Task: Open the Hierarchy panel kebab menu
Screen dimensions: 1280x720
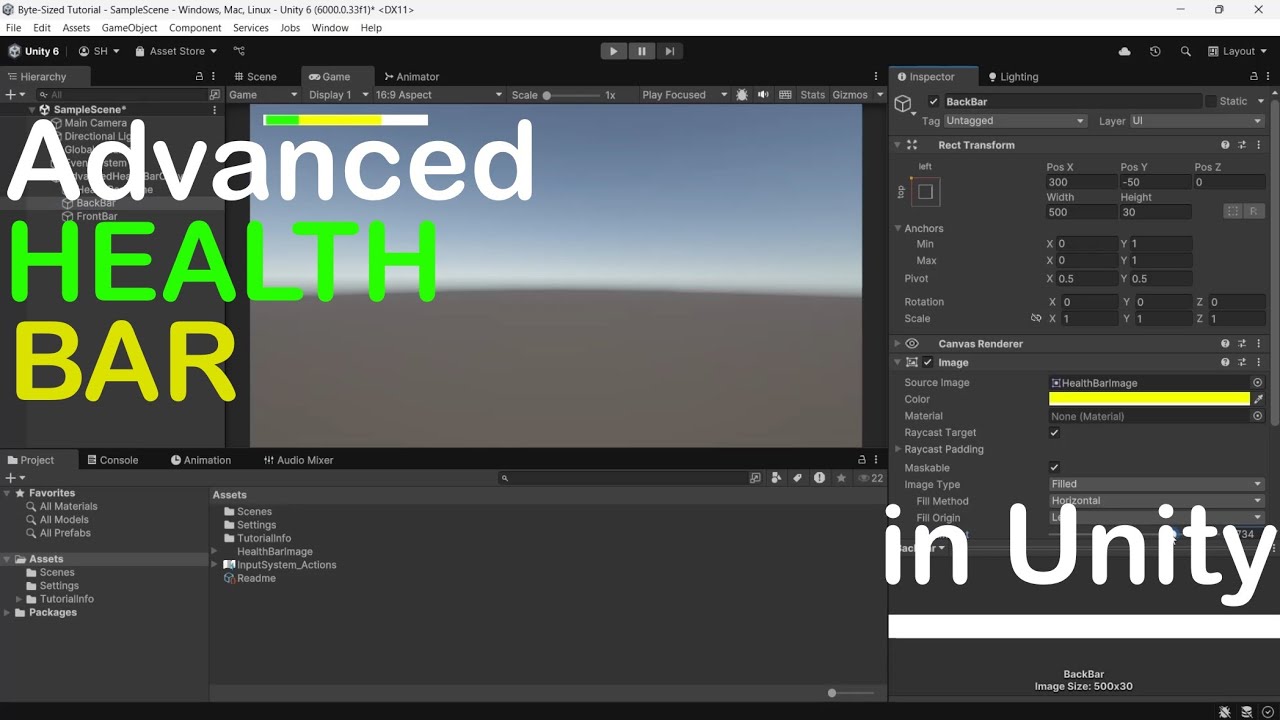Action: (214, 77)
